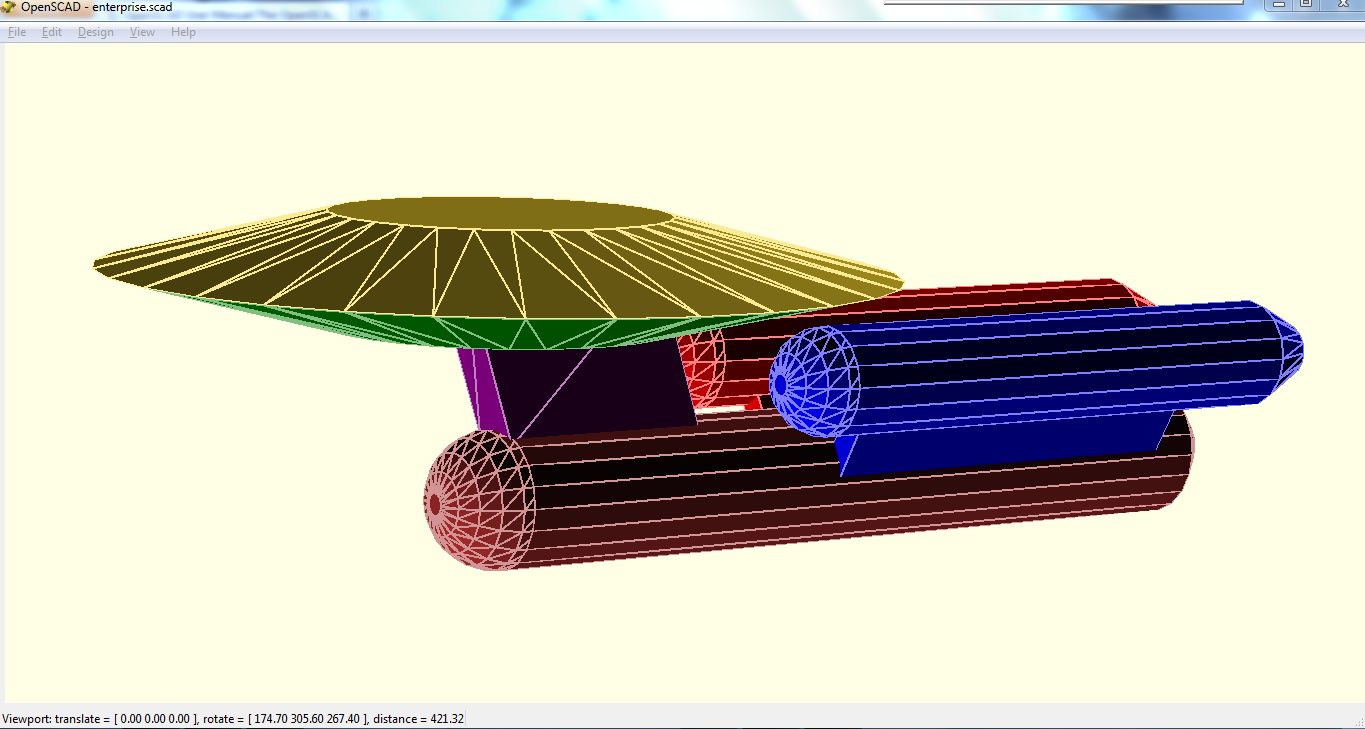Image resolution: width=1365 pixels, height=729 pixels.
Task: Open the View menu
Action: coord(143,32)
